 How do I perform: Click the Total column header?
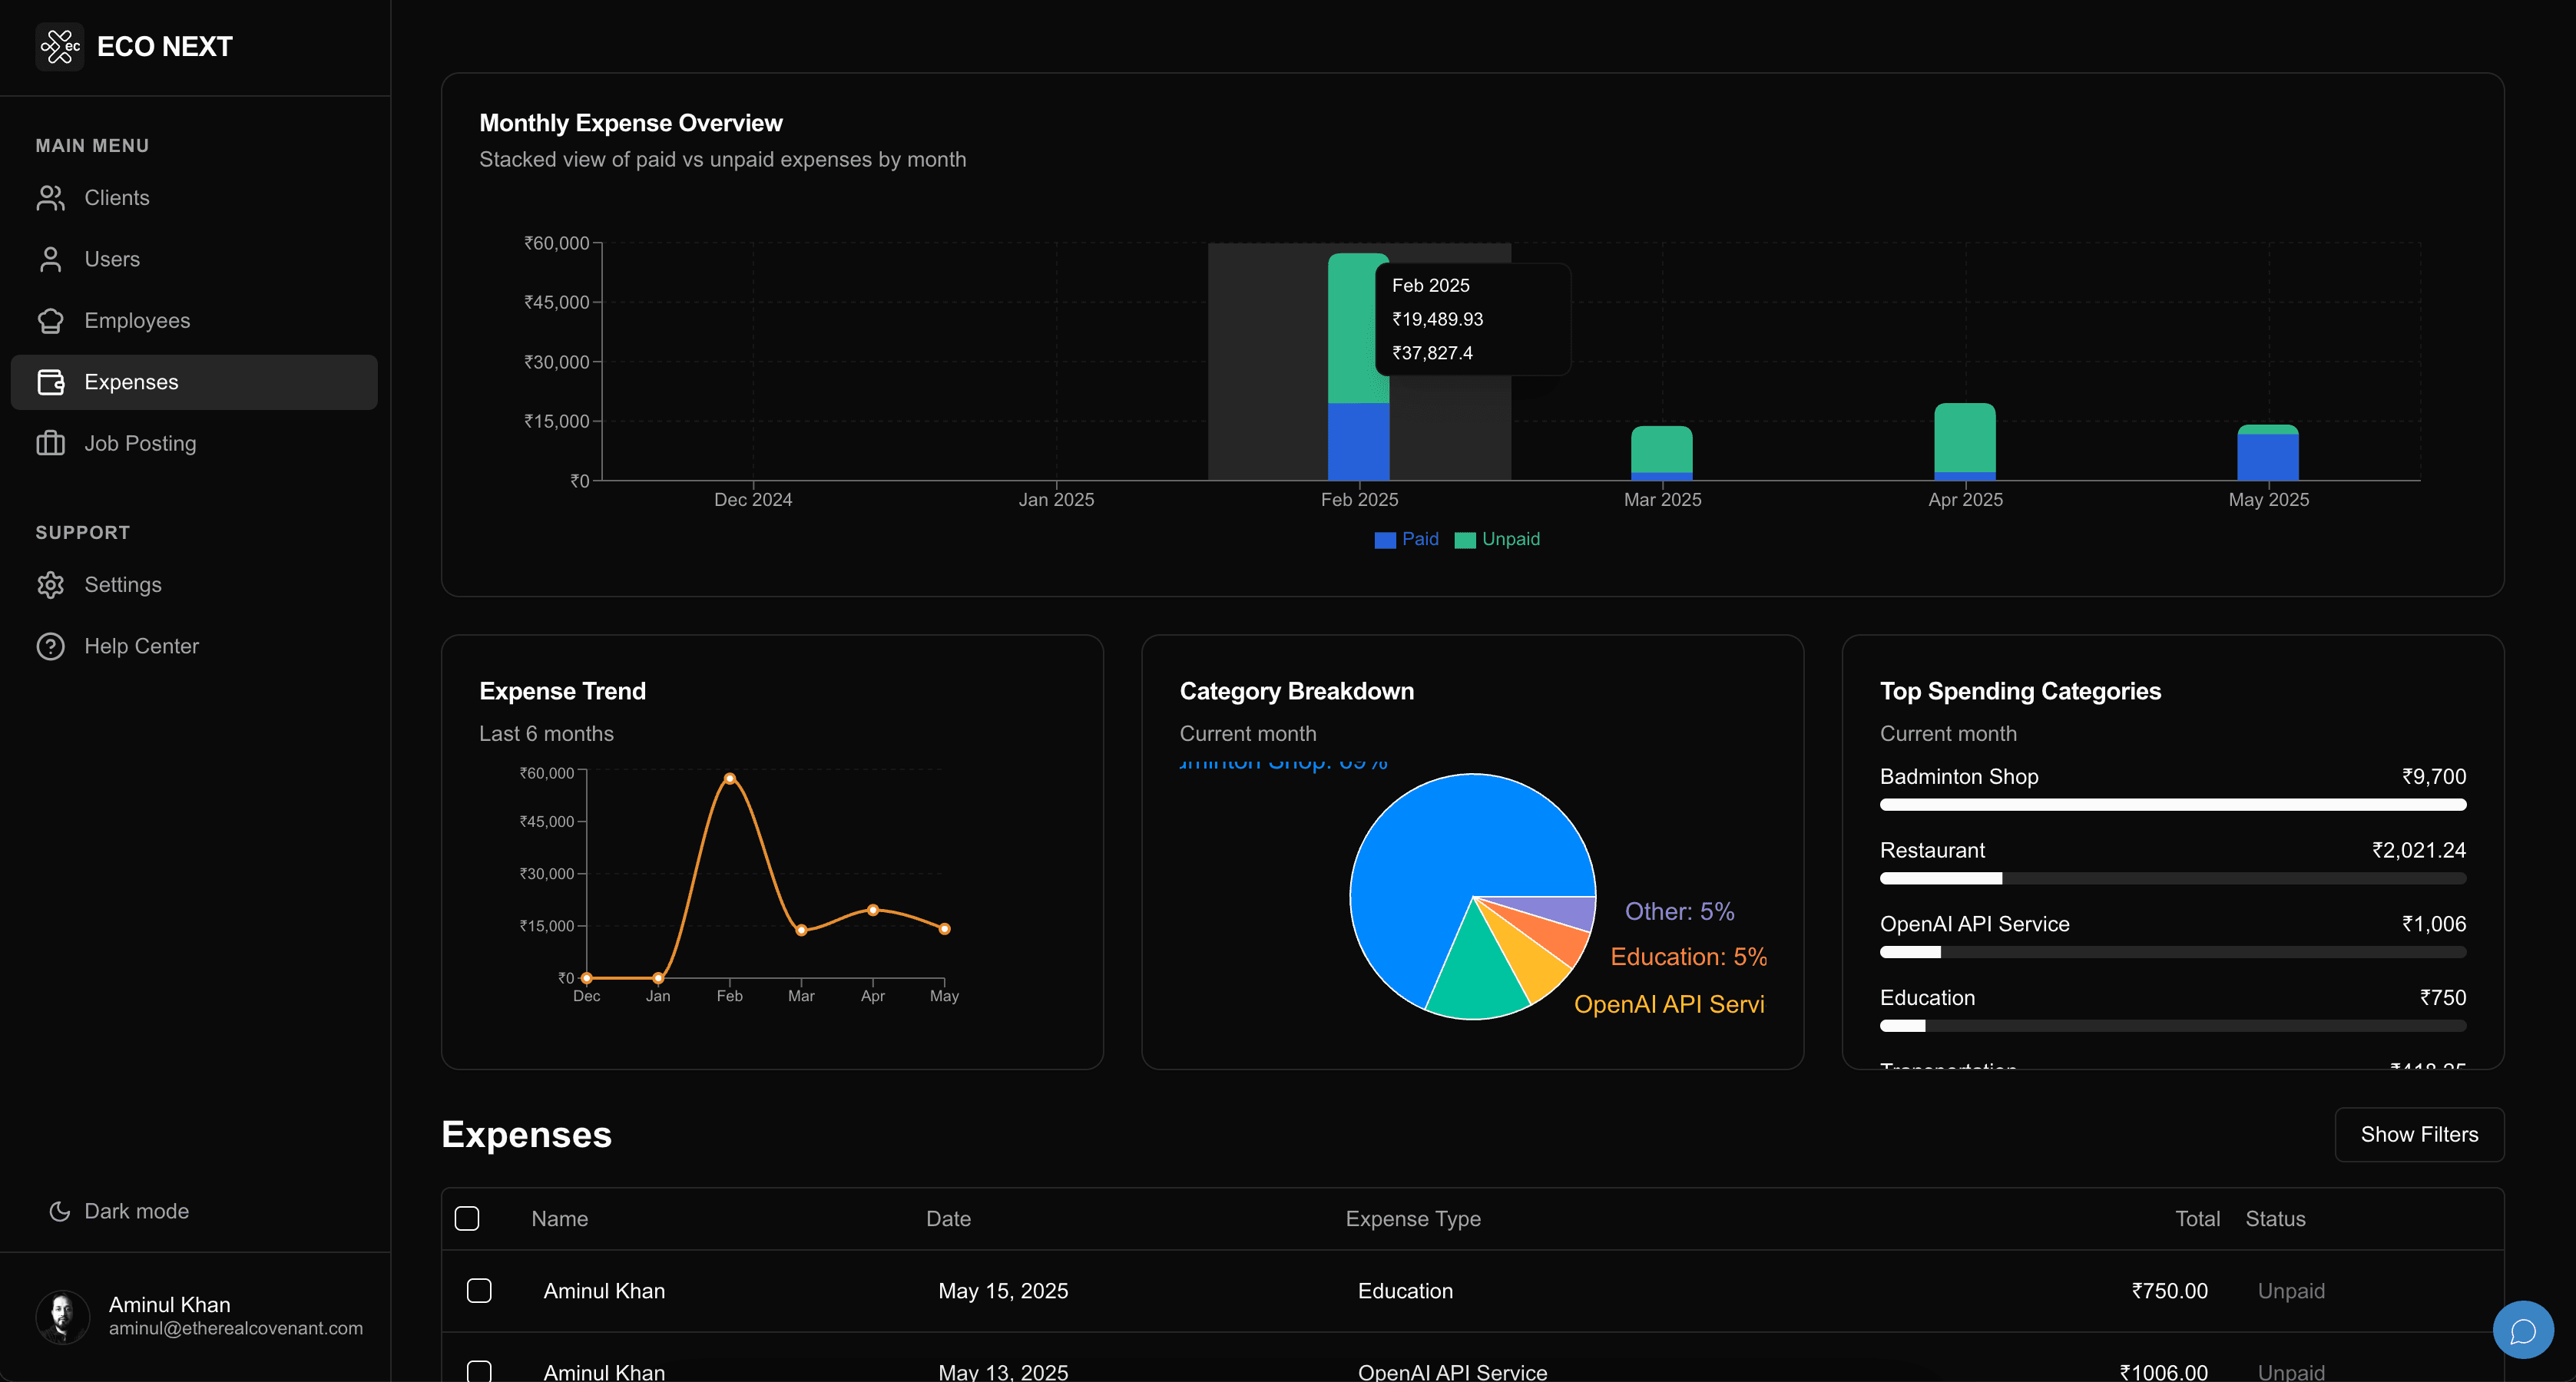(2197, 1218)
